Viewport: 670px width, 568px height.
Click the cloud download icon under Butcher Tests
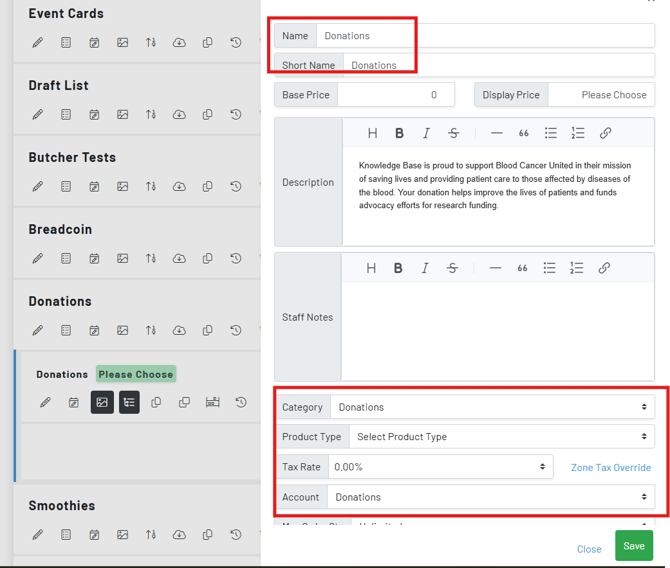179,187
